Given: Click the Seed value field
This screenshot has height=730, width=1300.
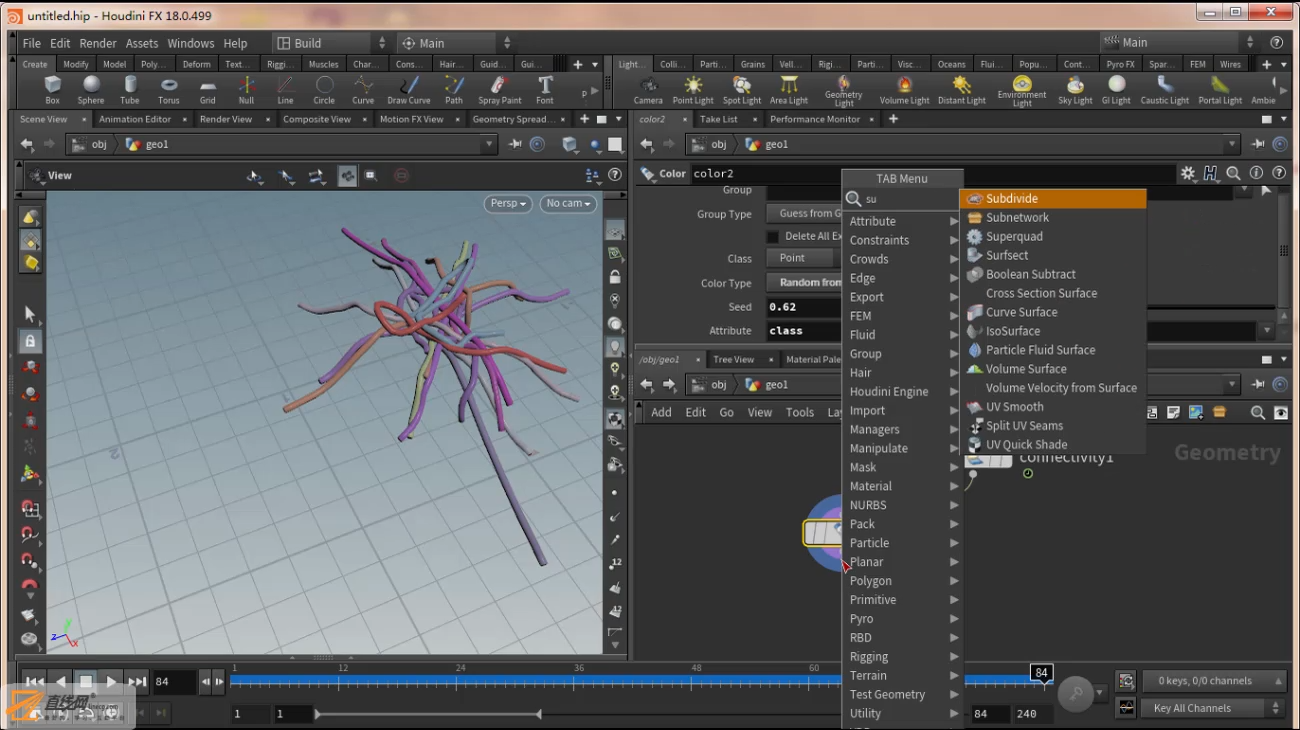Looking at the screenshot, I should [x=804, y=307].
